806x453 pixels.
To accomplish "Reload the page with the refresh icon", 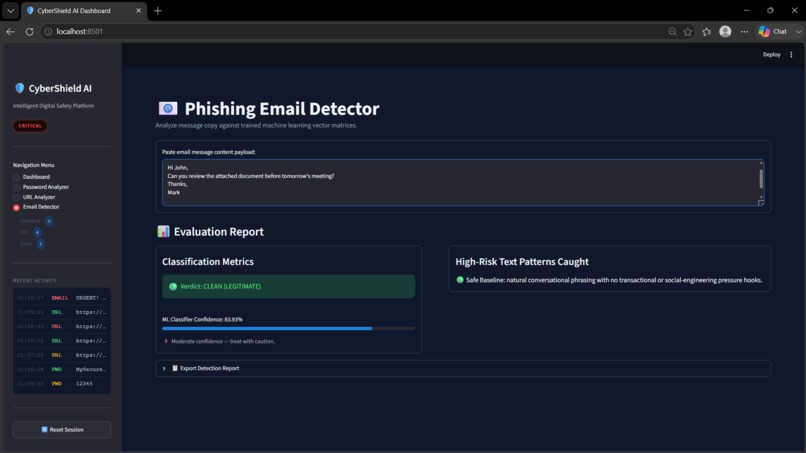I will tap(29, 31).
